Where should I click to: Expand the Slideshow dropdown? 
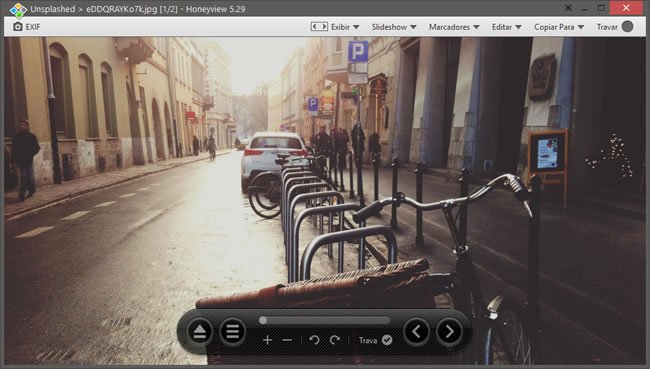394,27
